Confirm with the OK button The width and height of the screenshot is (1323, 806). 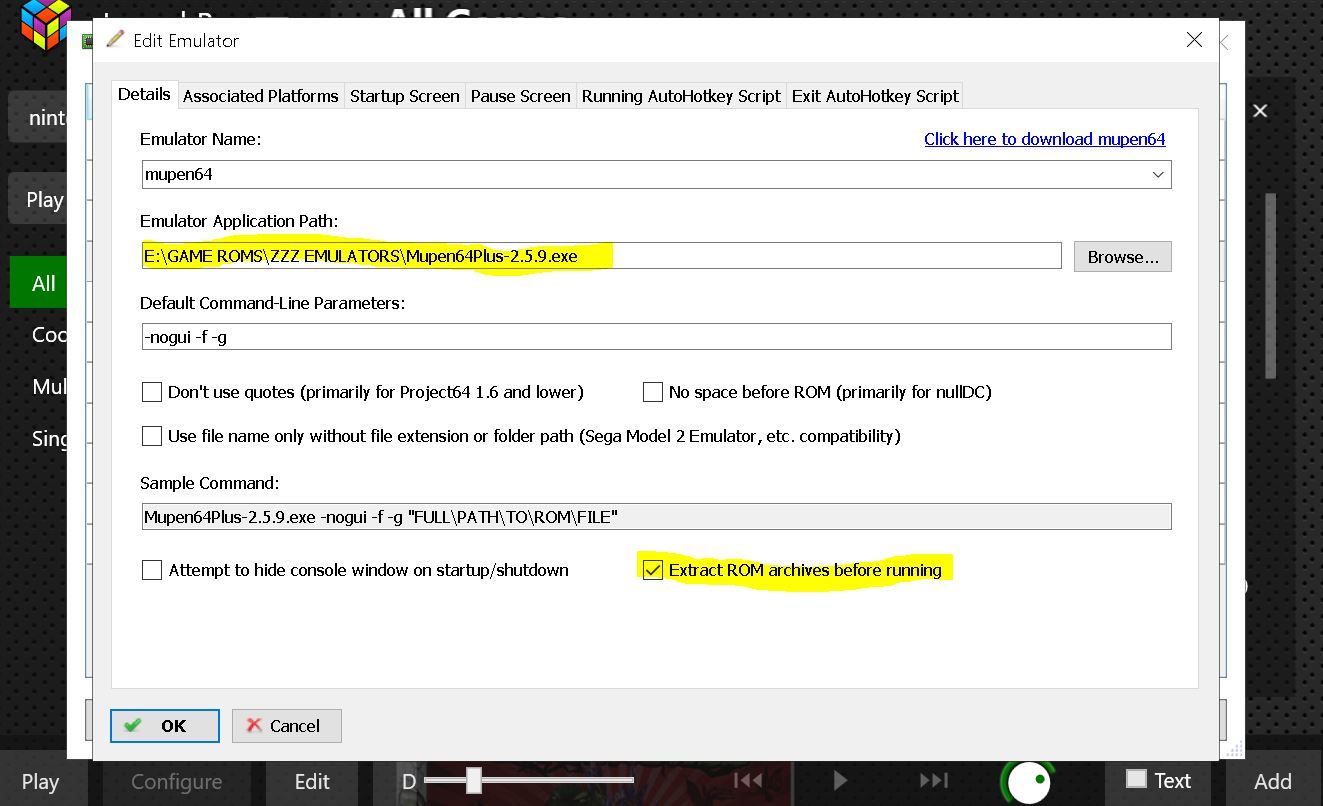165,726
